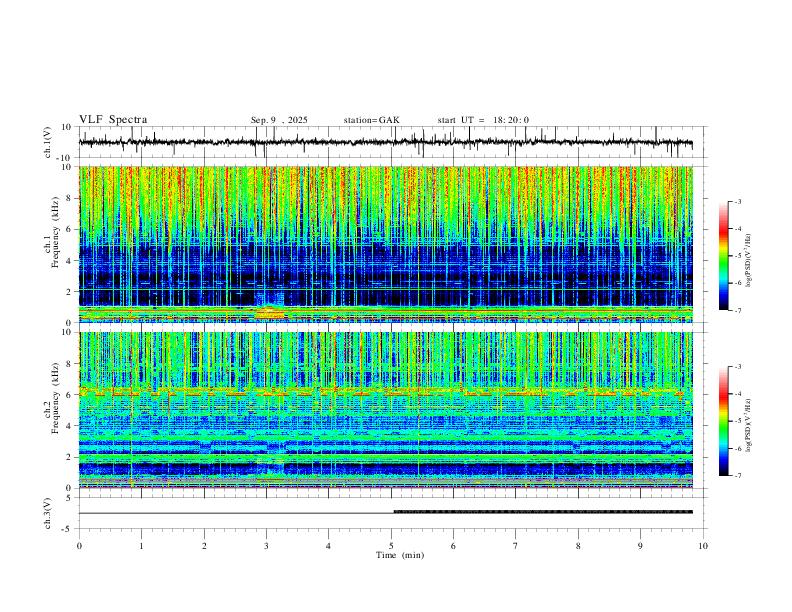Click the "ch.1 Frequency (kHz)" axis label
This screenshot has height=612, width=792.
51,232
